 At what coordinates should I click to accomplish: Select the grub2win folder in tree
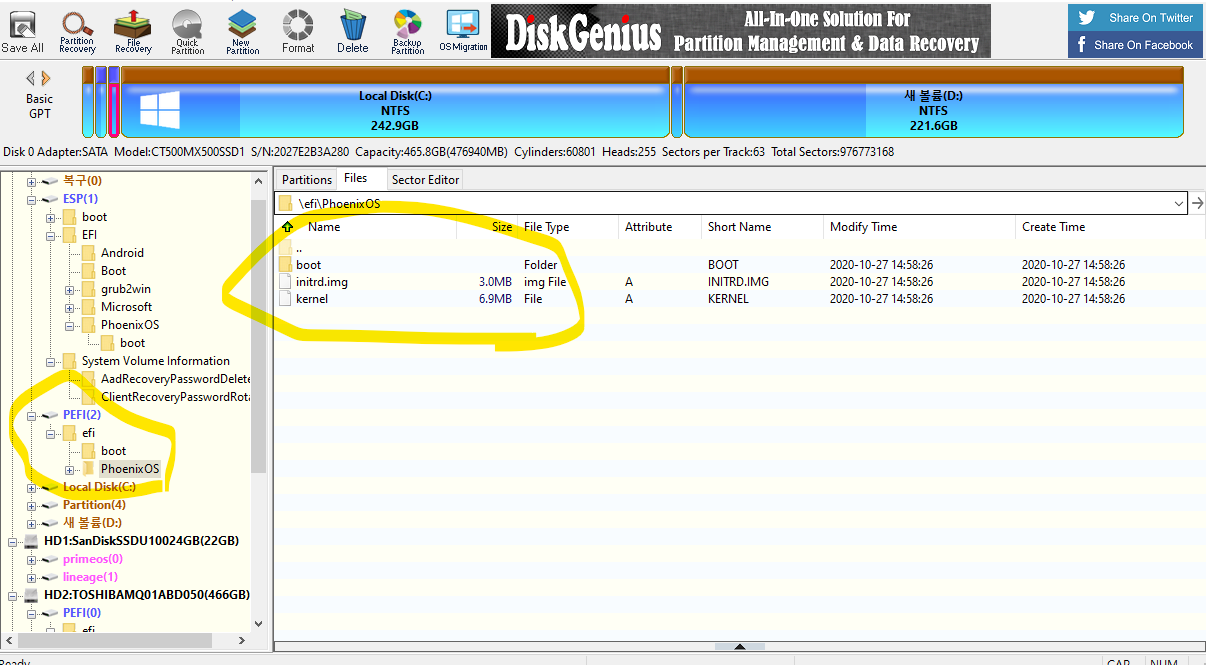[126, 289]
